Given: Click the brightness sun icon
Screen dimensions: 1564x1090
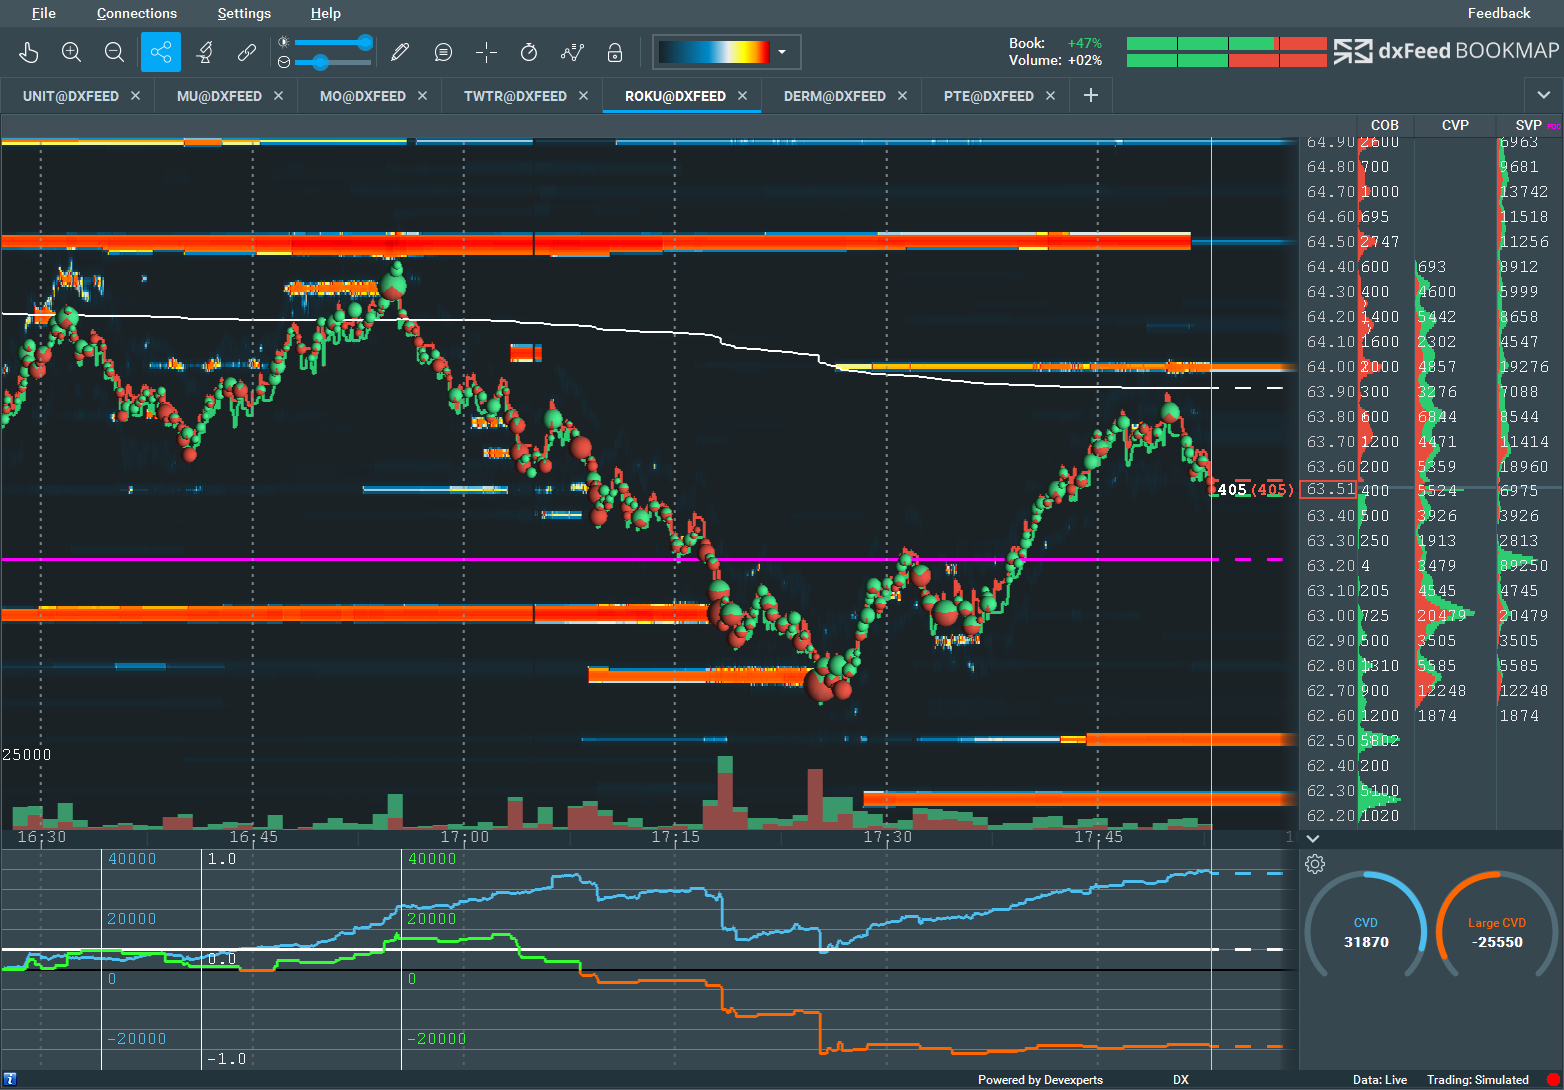Looking at the screenshot, I should pyautogui.click(x=284, y=42).
